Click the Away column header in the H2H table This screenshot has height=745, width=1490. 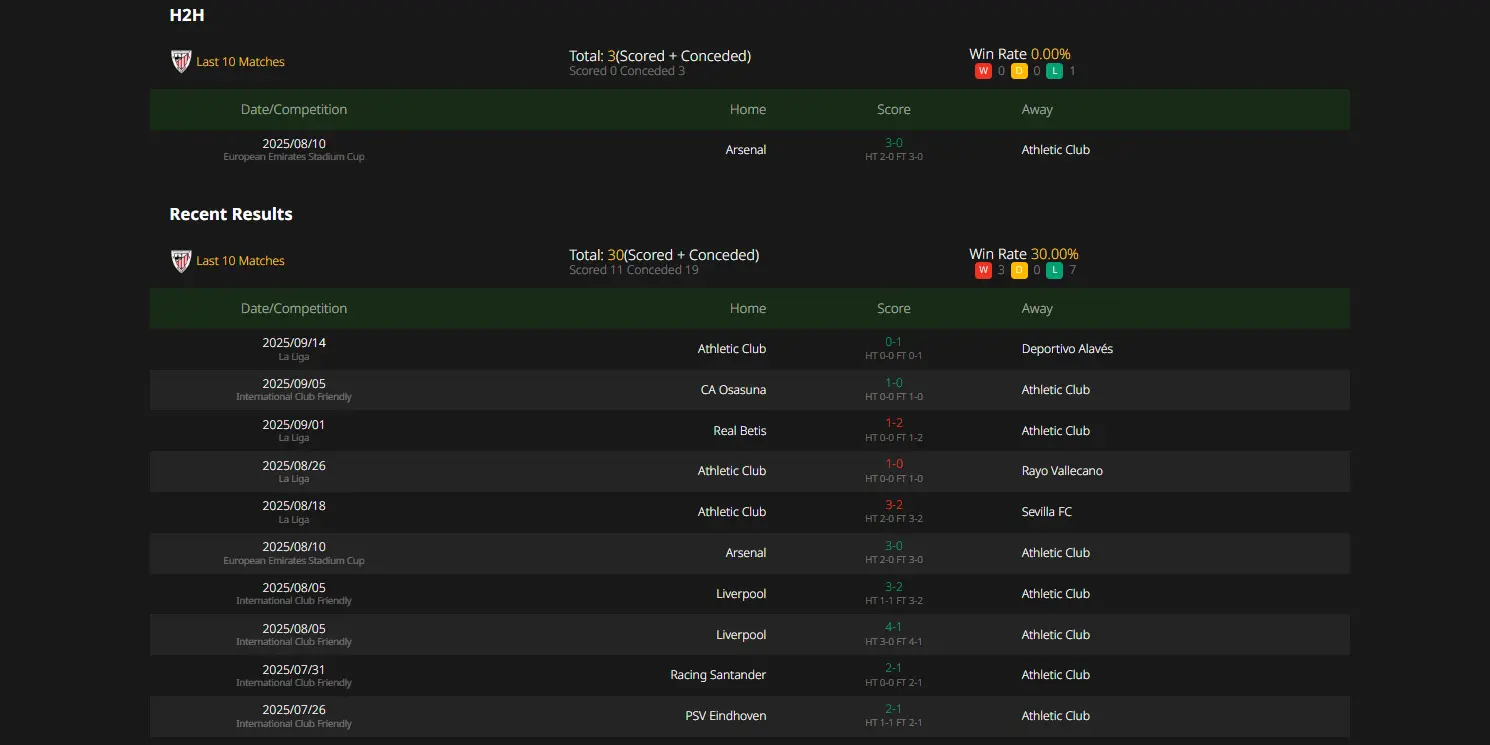pyautogui.click(x=1037, y=110)
